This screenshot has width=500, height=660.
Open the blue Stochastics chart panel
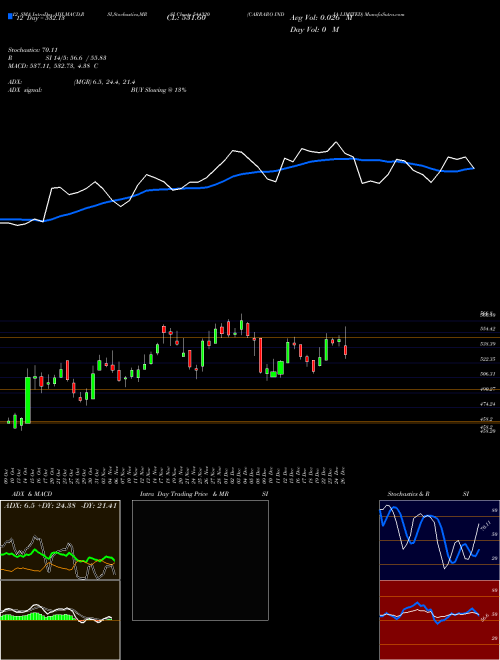(439, 540)
